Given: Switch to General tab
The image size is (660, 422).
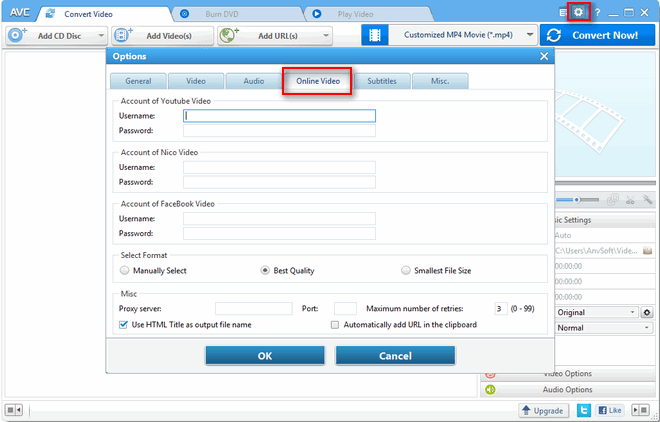Looking at the screenshot, I should coord(138,81).
